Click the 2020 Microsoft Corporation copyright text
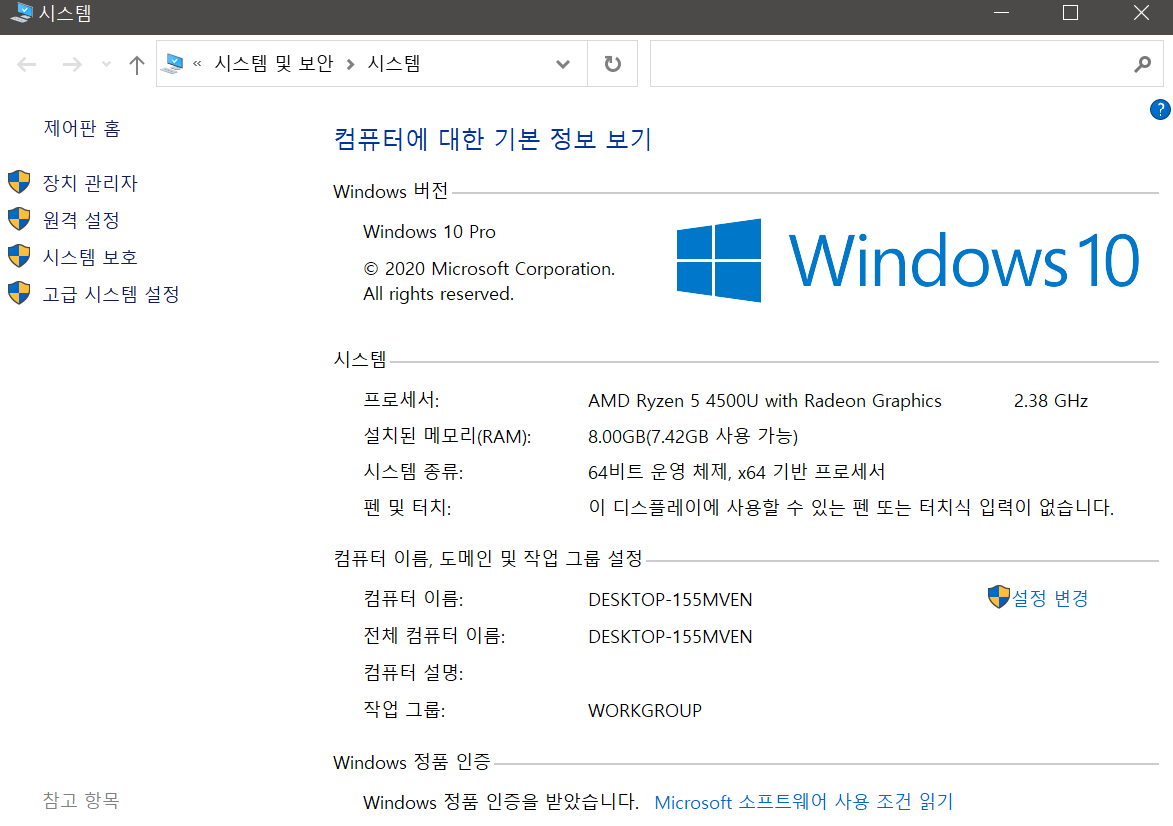 489,281
